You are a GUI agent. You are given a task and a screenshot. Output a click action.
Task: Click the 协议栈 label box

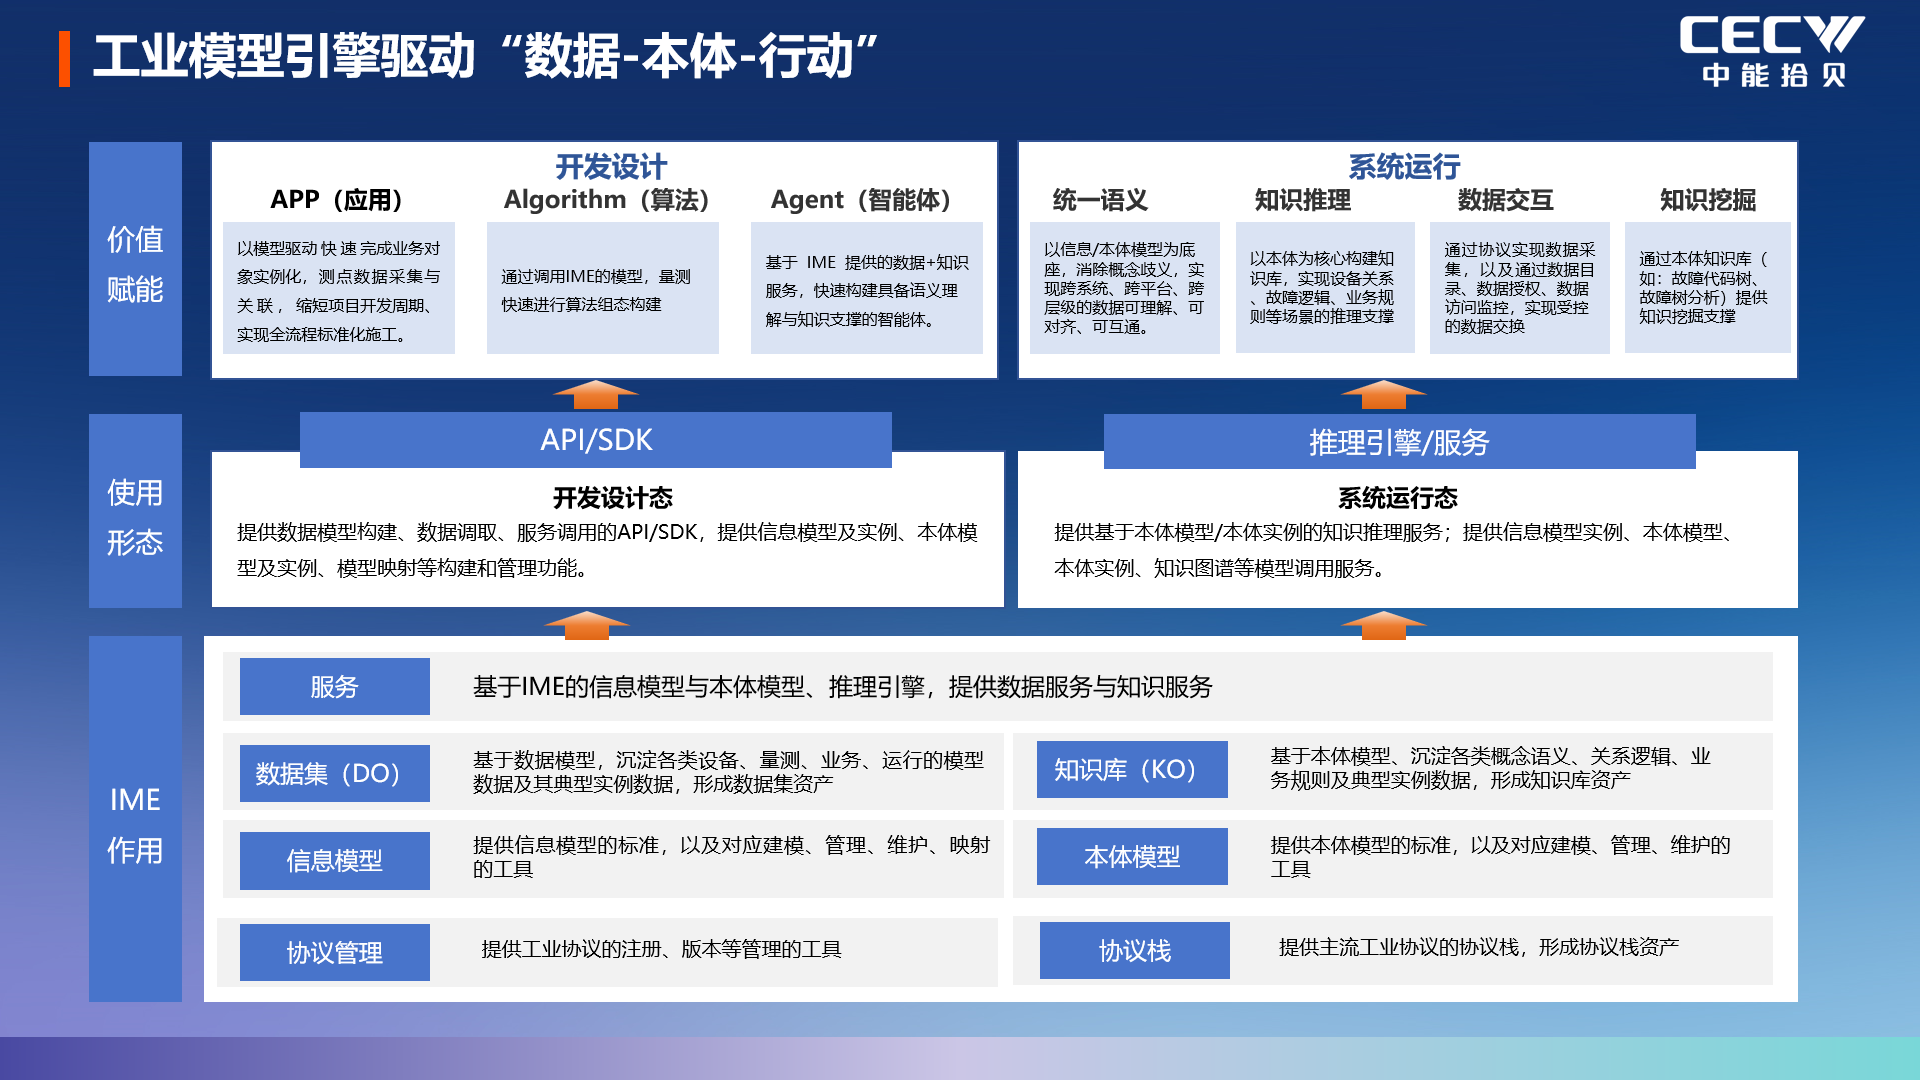click(x=1134, y=950)
